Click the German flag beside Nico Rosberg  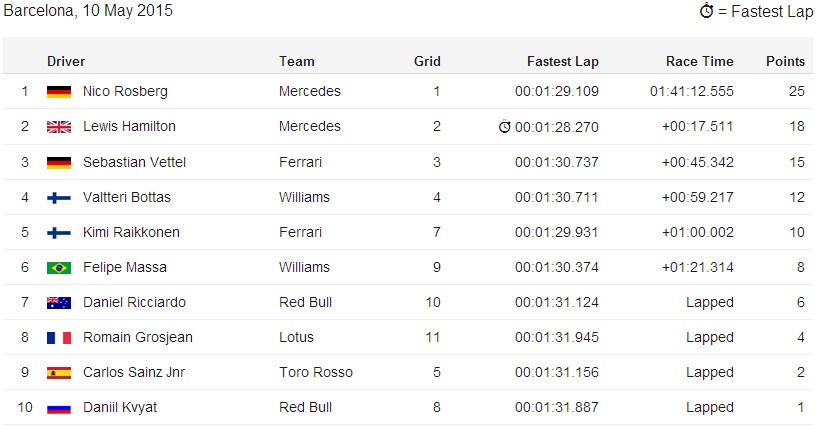pyautogui.click(x=58, y=92)
